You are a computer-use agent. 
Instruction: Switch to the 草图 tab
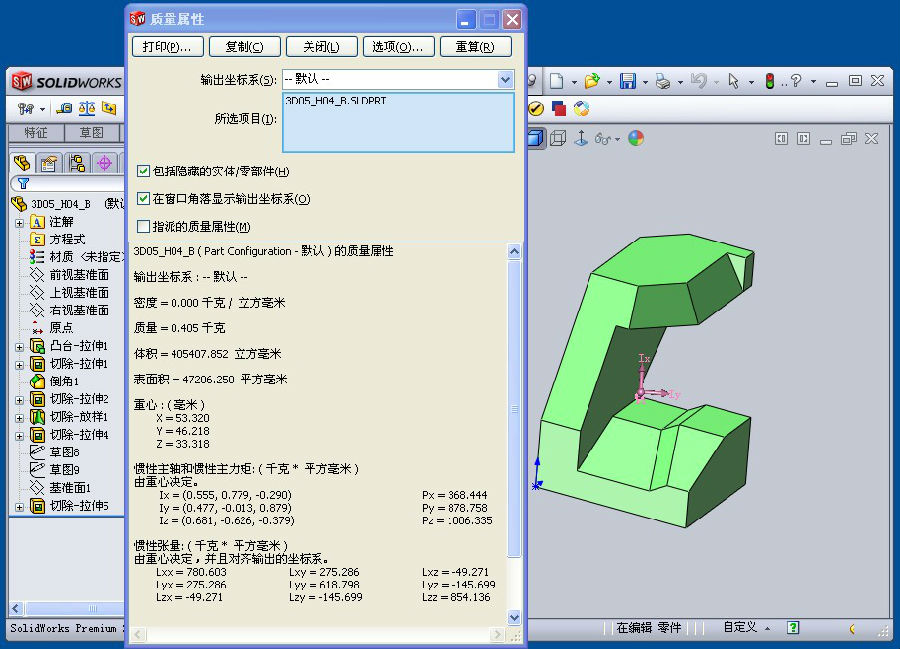[92, 133]
